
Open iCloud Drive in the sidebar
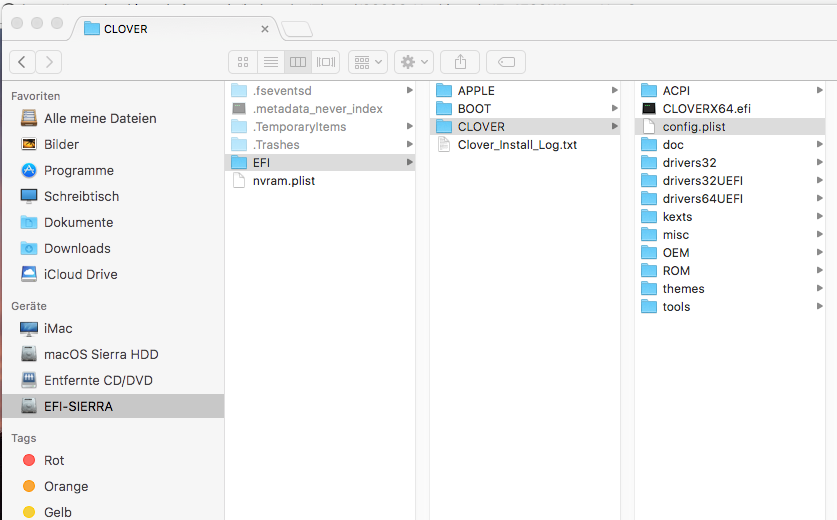(112, 274)
